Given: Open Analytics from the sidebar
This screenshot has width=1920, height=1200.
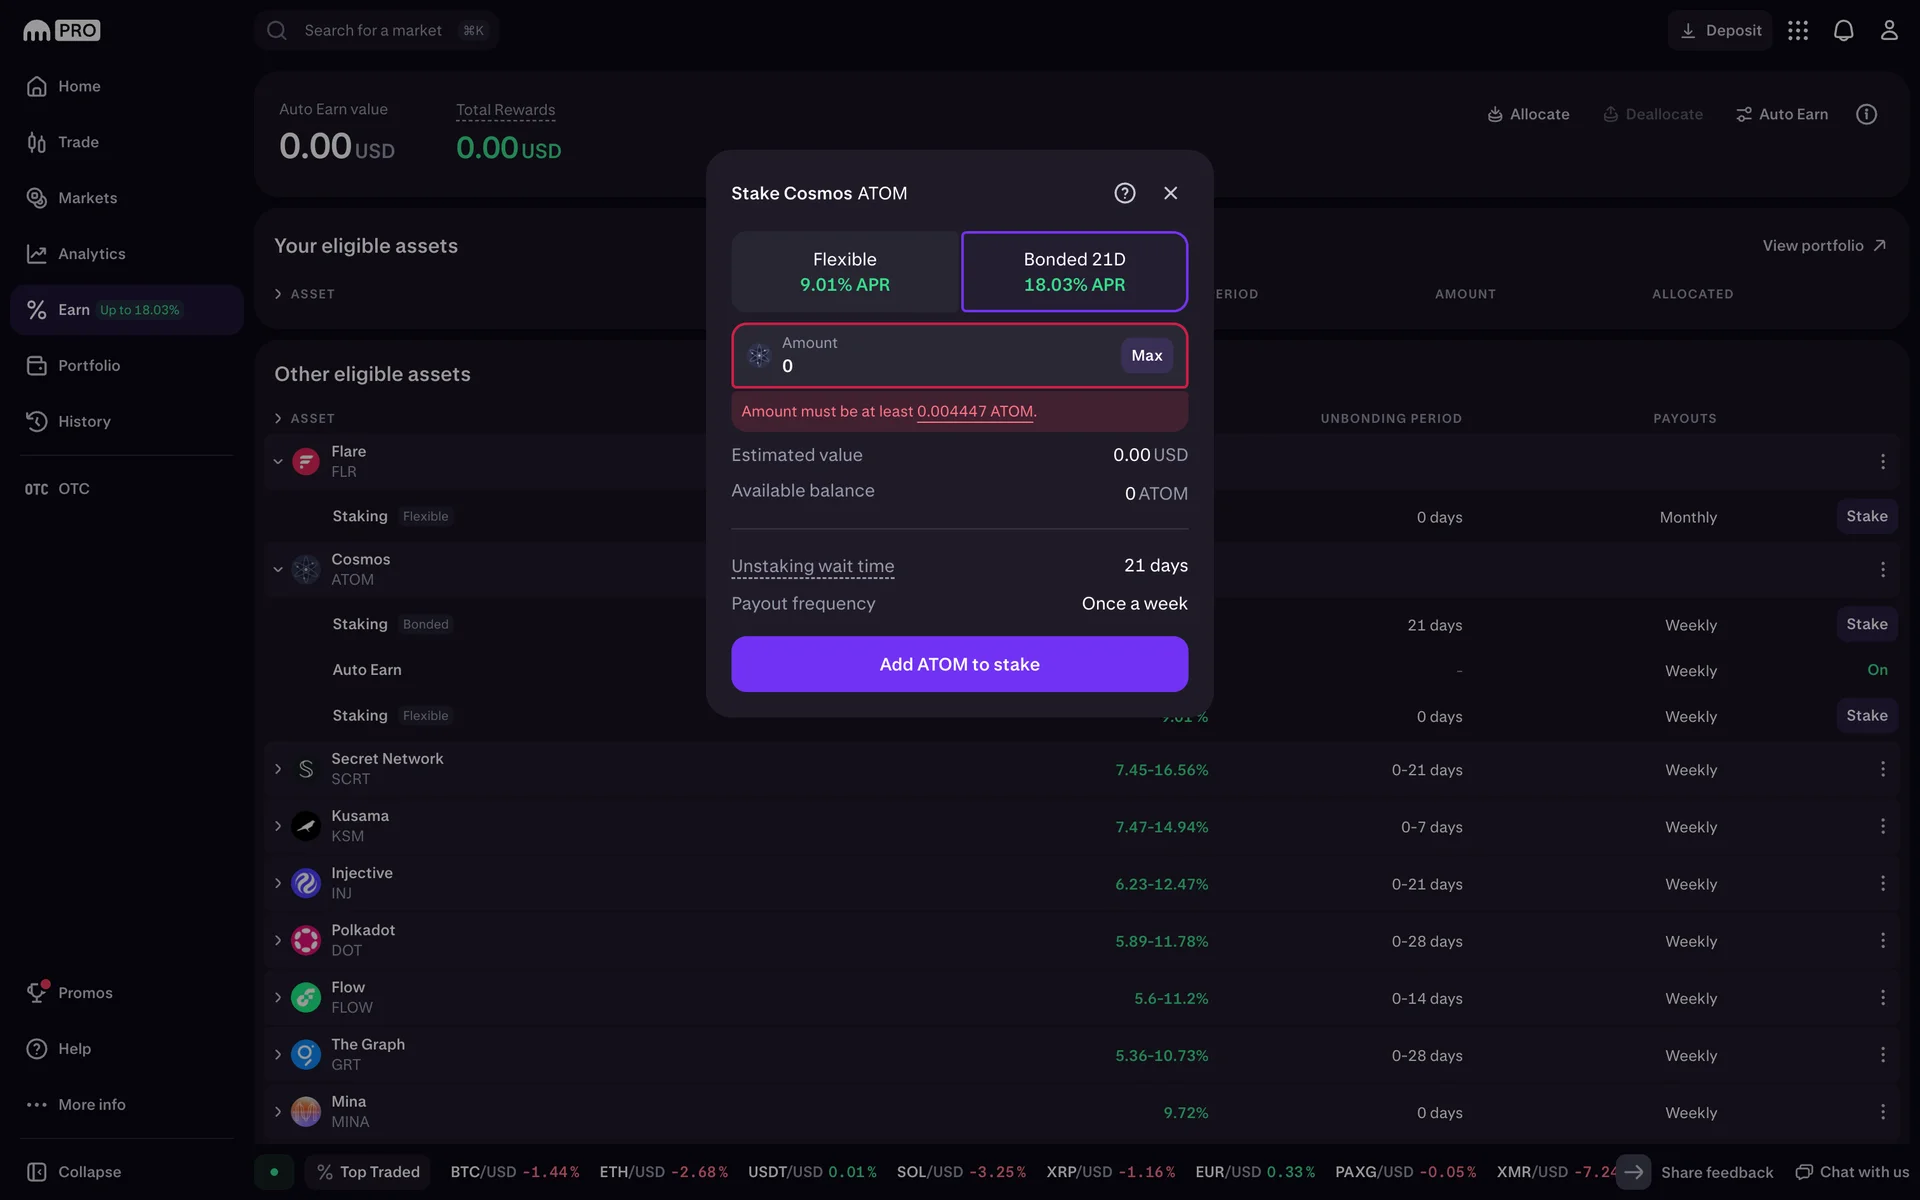Looking at the screenshot, I should (91, 254).
